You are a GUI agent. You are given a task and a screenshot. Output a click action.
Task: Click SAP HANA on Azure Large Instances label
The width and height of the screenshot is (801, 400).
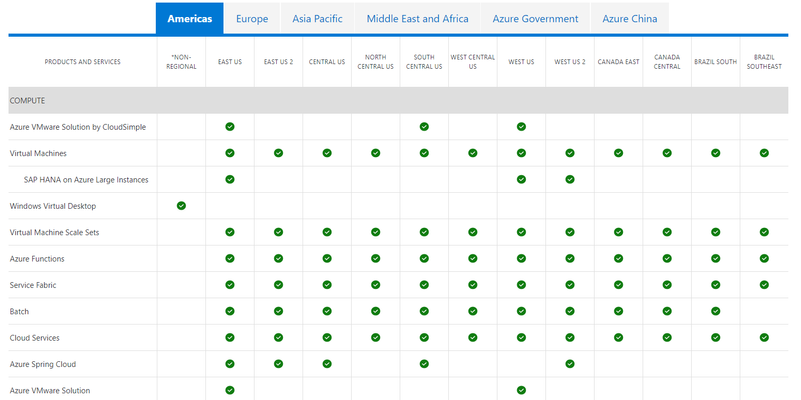(86, 180)
